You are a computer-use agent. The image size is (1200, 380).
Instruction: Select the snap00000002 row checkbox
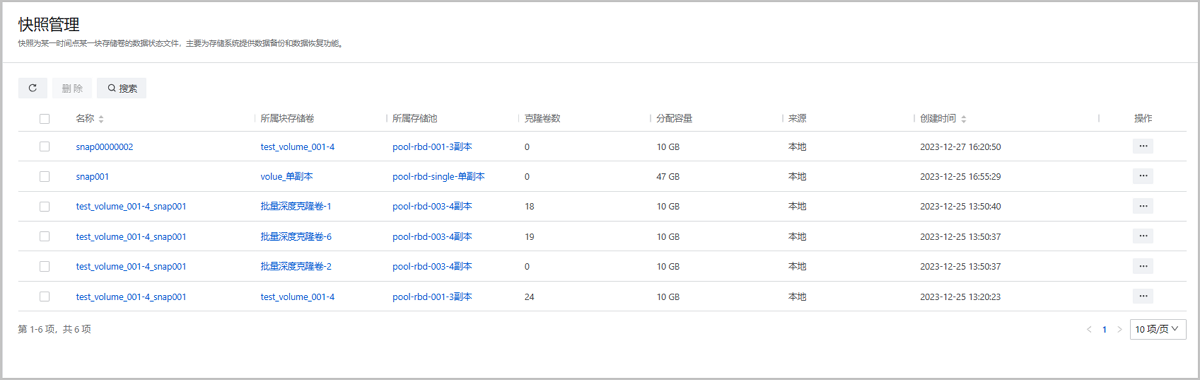[x=44, y=147]
